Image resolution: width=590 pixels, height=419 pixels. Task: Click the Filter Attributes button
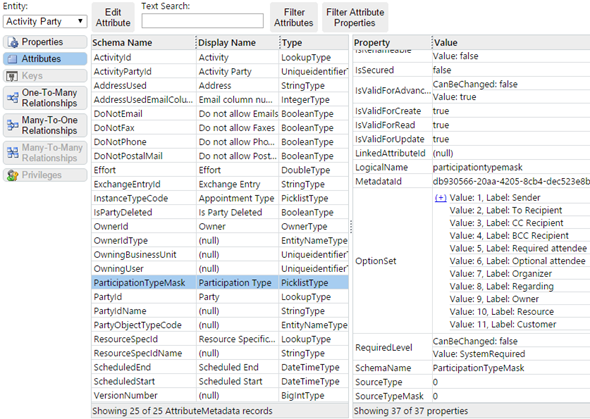point(293,17)
